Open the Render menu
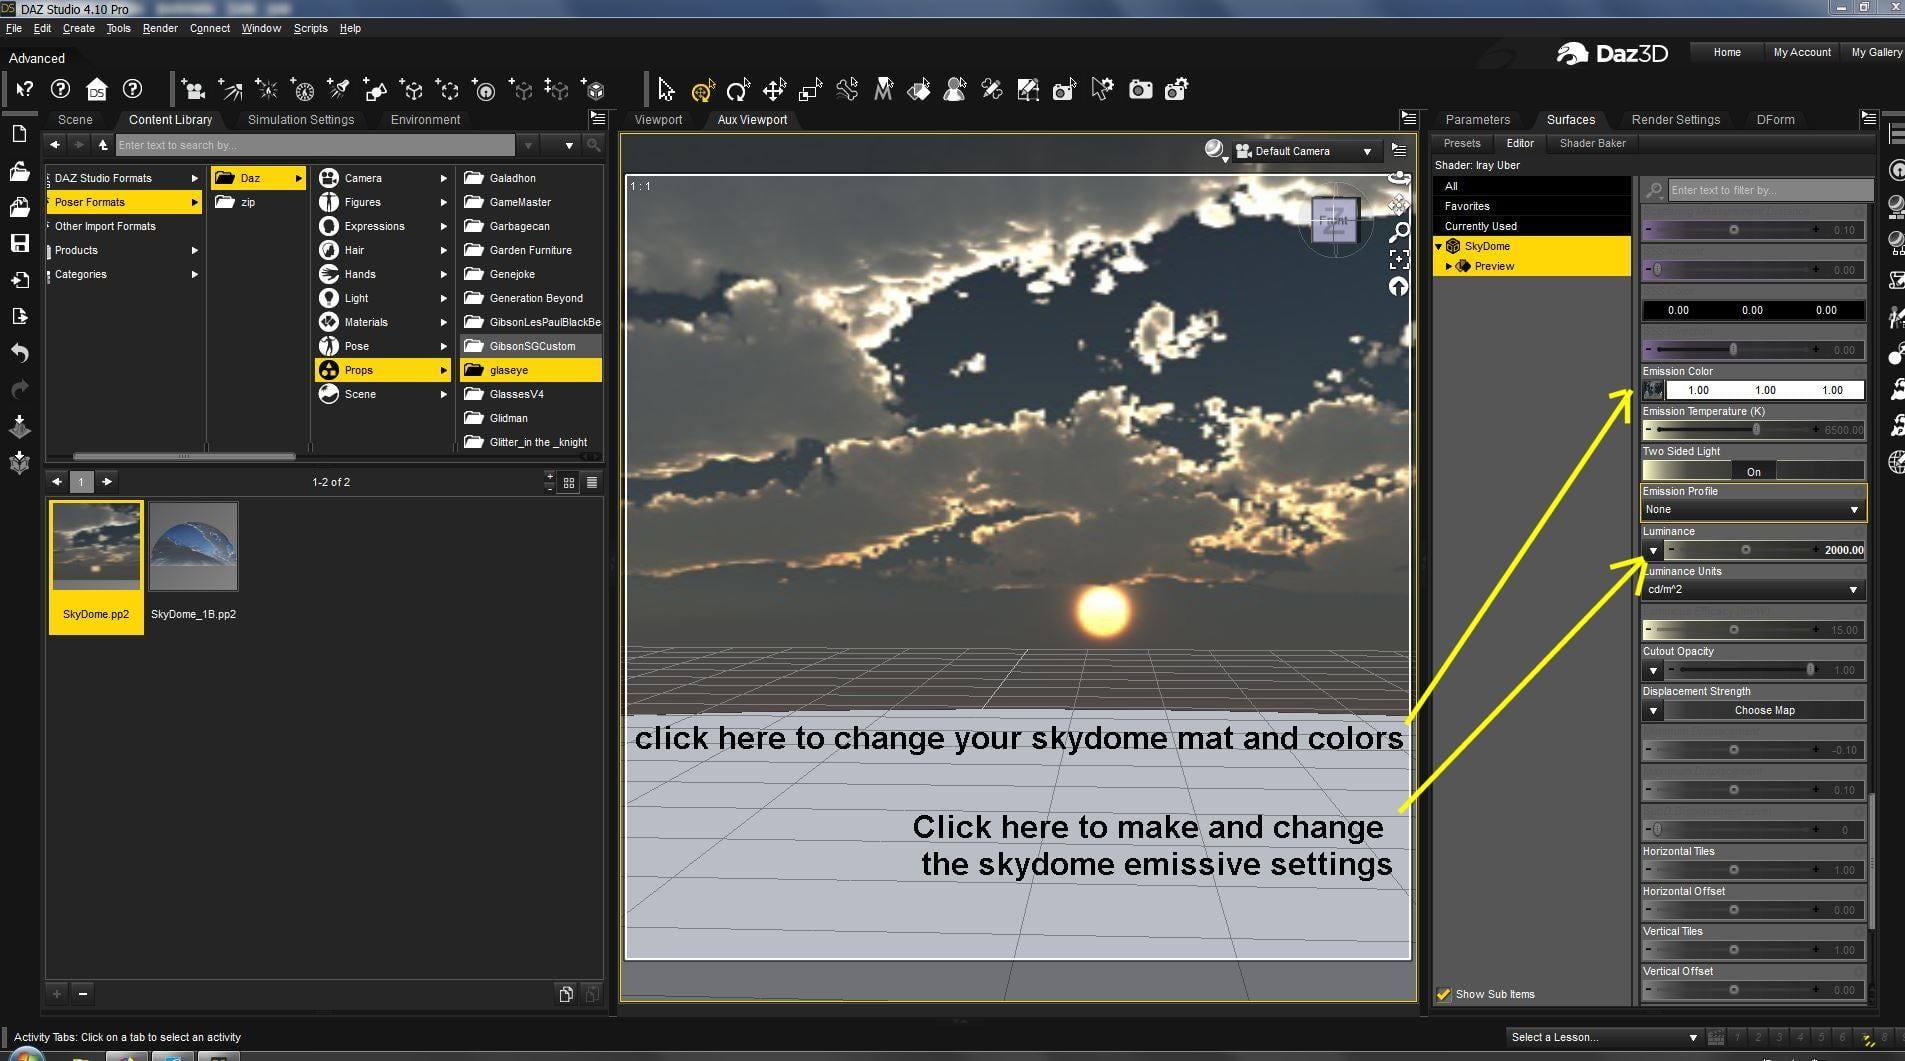Viewport: 1905px width, 1061px height. [x=160, y=28]
